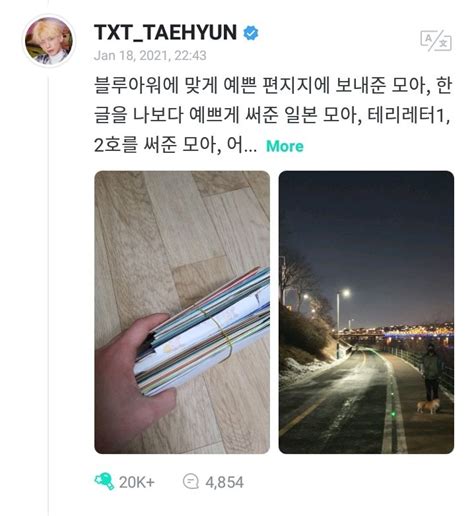Click the verified badge next to TXT_TAEHYUN

251,33
